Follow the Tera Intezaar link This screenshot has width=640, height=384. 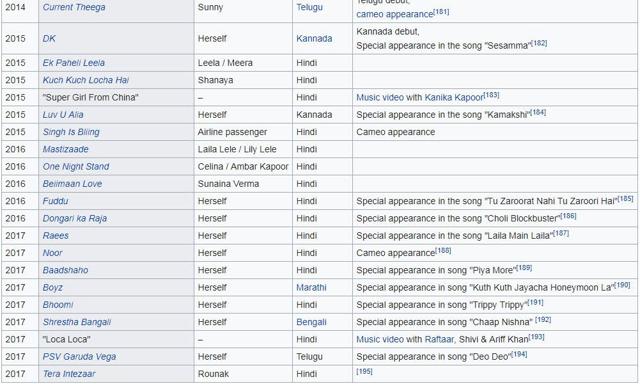coord(69,374)
